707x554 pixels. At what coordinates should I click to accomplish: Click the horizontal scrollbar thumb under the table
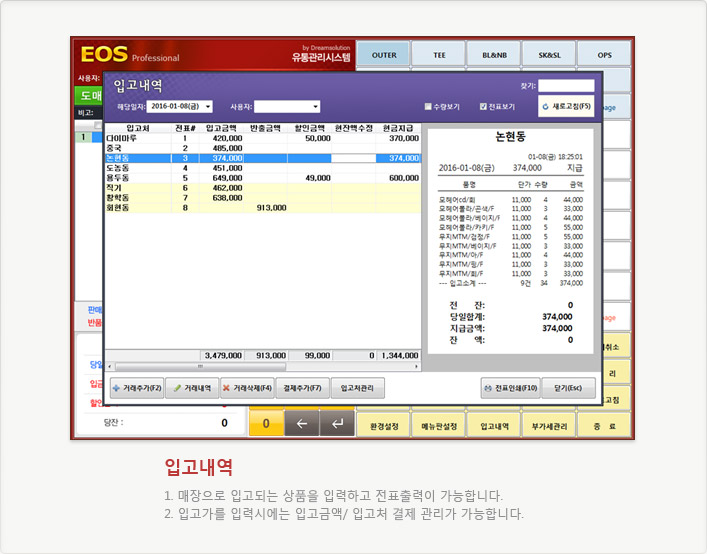tap(200, 366)
